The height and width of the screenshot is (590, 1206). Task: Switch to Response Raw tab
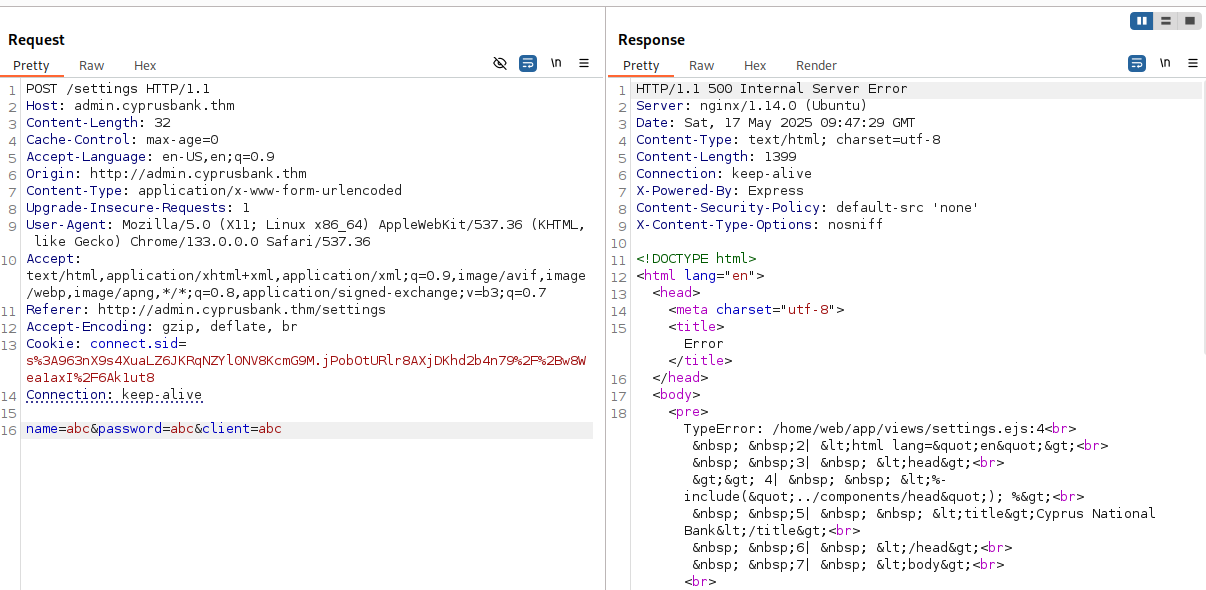coord(702,66)
